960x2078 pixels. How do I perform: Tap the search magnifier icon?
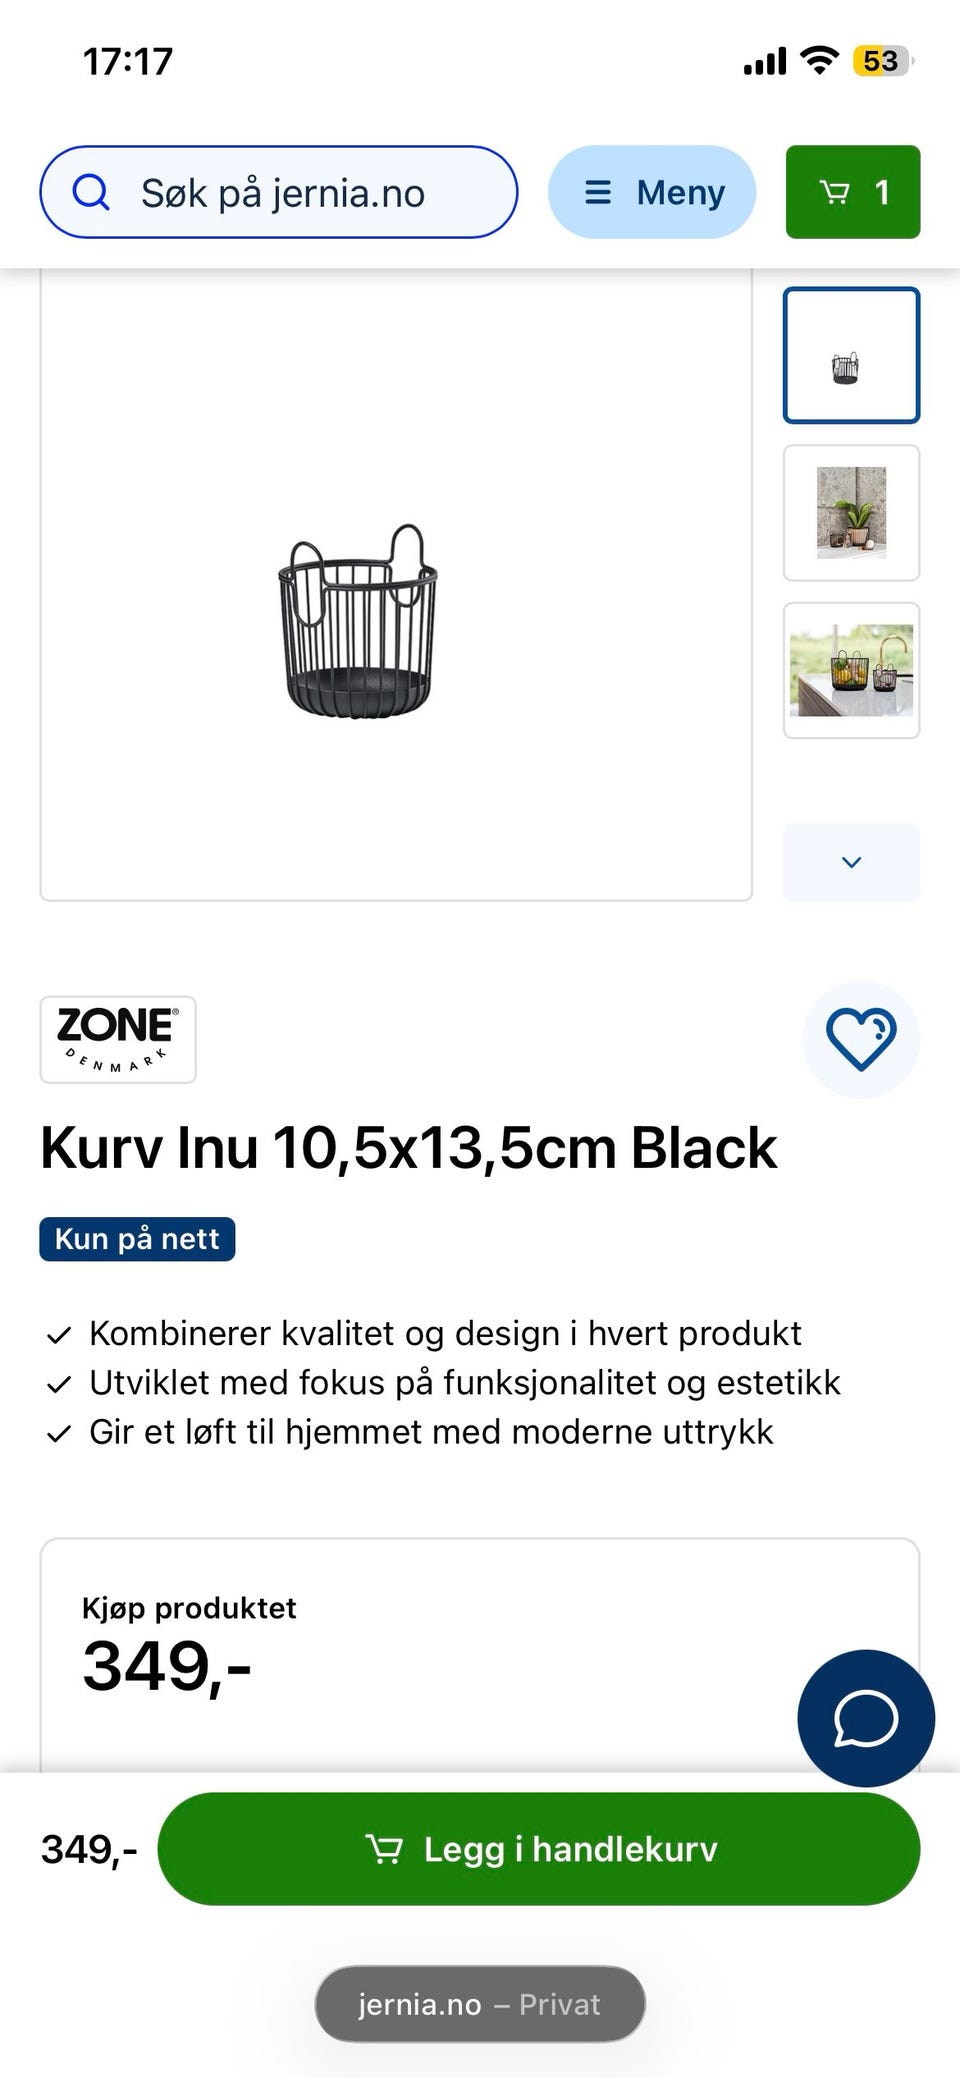pos(91,192)
